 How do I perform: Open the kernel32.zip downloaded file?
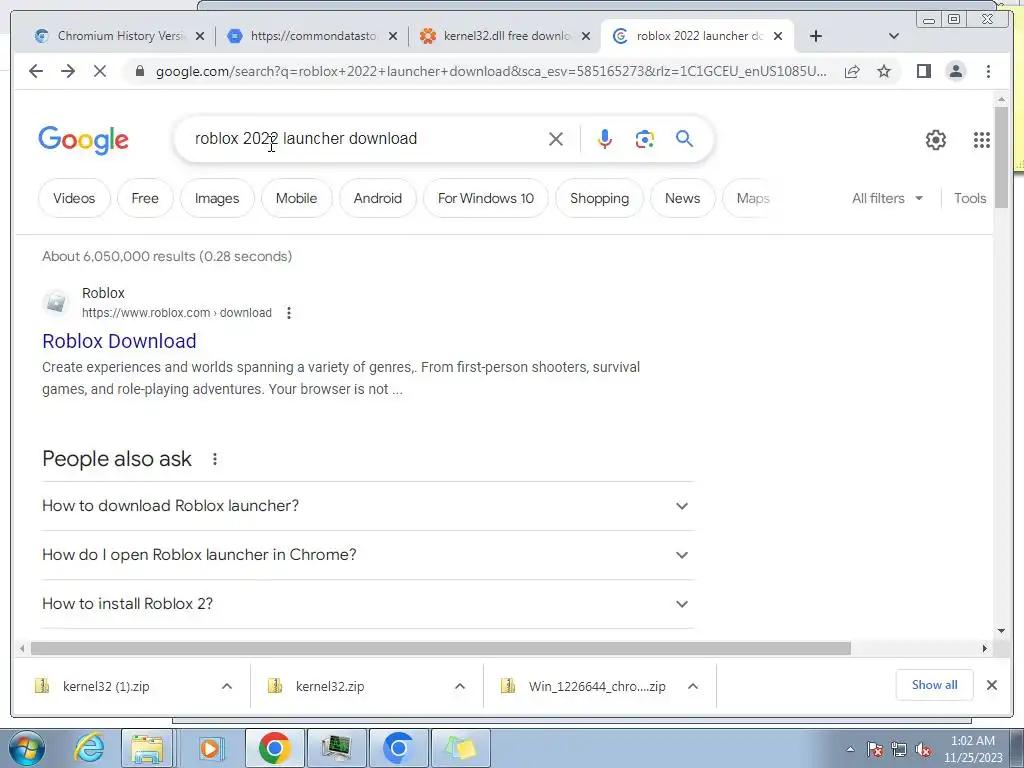tap(330, 686)
